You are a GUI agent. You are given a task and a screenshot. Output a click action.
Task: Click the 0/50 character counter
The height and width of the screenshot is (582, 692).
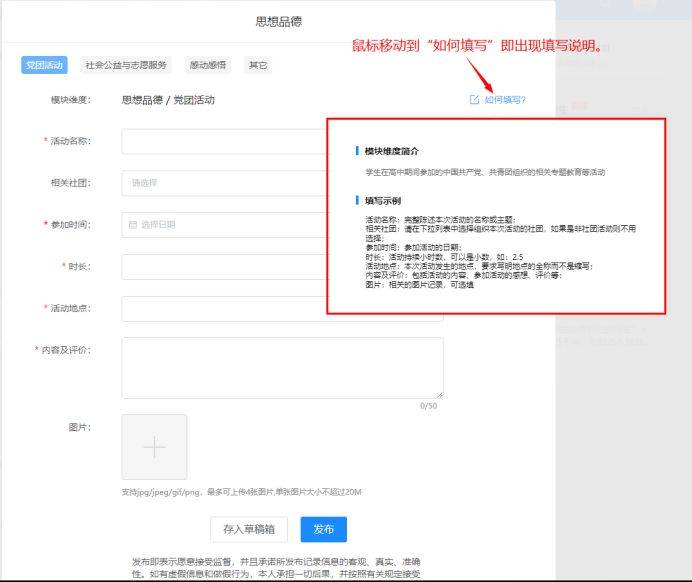tap(429, 406)
